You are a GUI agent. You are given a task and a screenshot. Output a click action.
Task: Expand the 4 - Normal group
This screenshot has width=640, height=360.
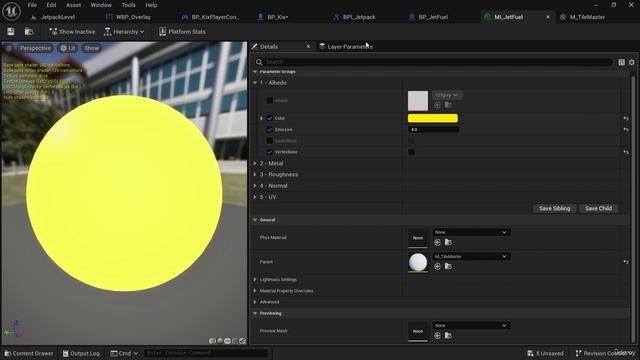(x=255, y=186)
